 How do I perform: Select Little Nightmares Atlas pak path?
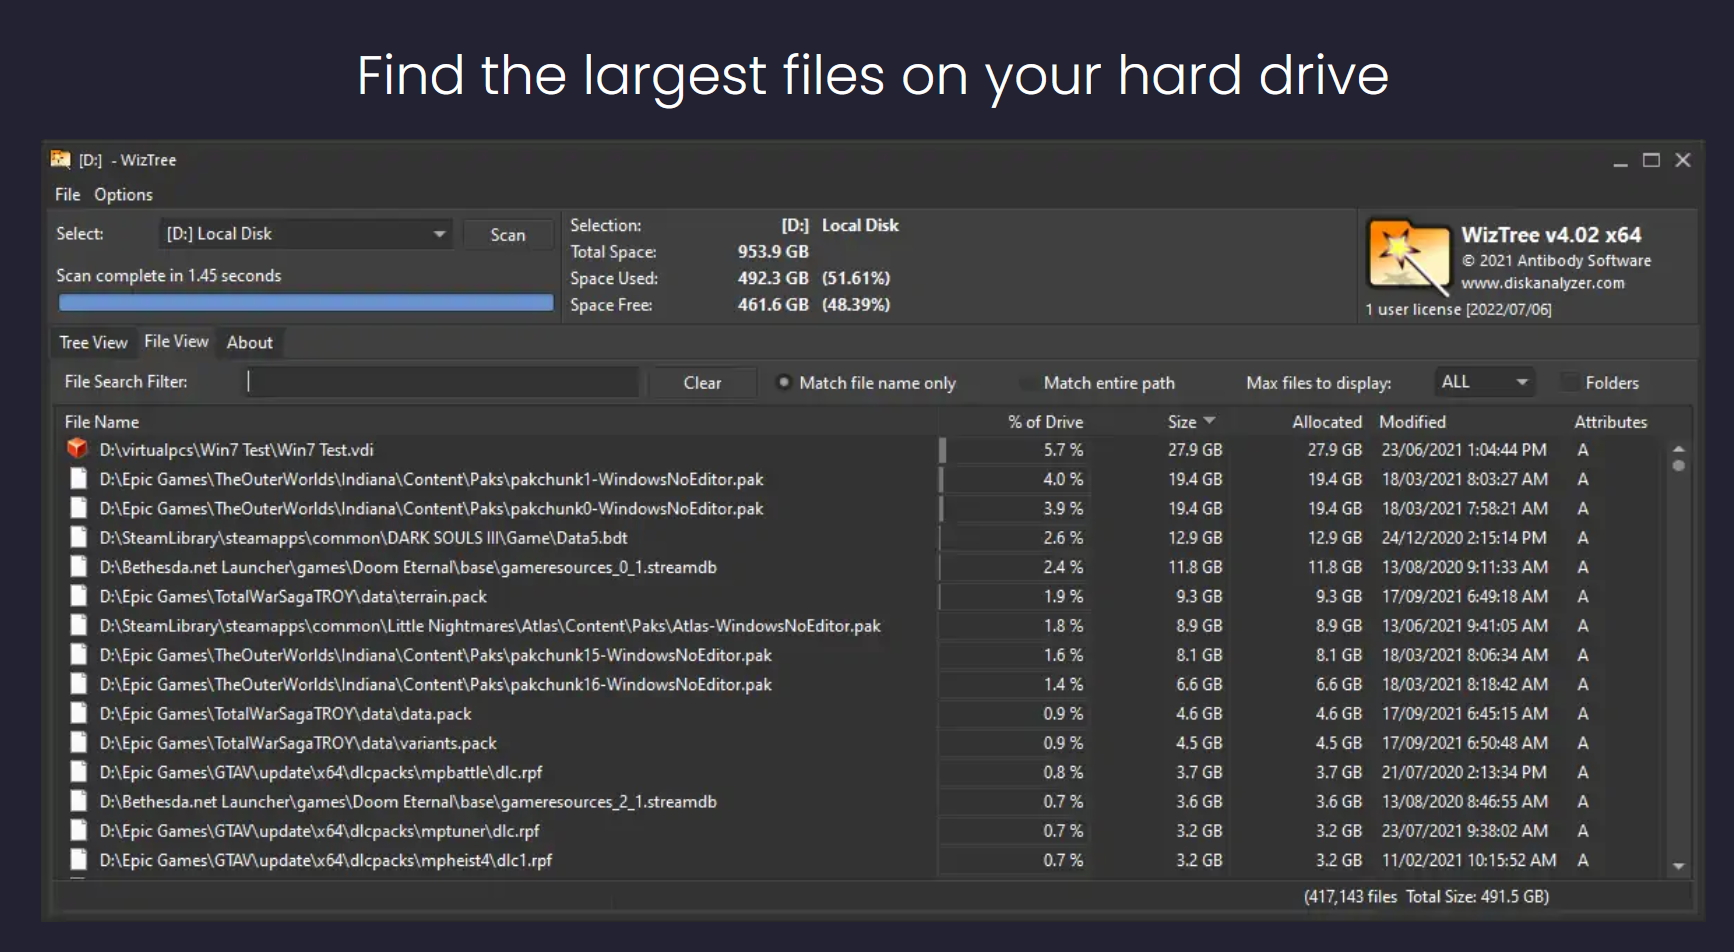(x=490, y=626)
